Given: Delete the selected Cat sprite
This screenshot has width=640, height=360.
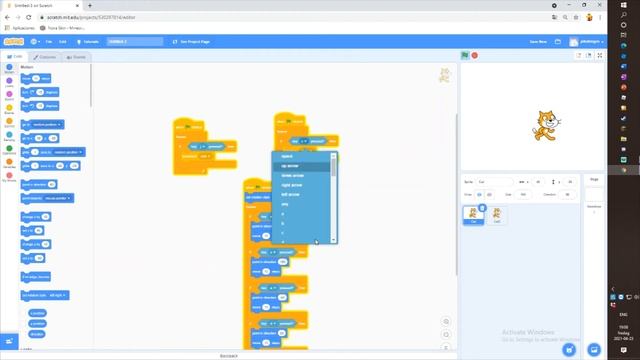Looking at the screenshot, I should [x=482, y=208].
